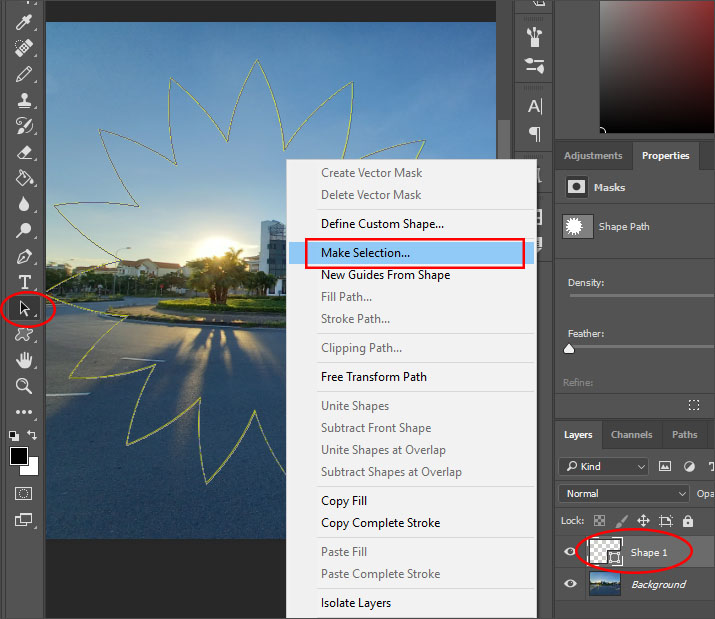
Task: Open the Edit Toolbar three-dots menu
Action: coord(24,412)
